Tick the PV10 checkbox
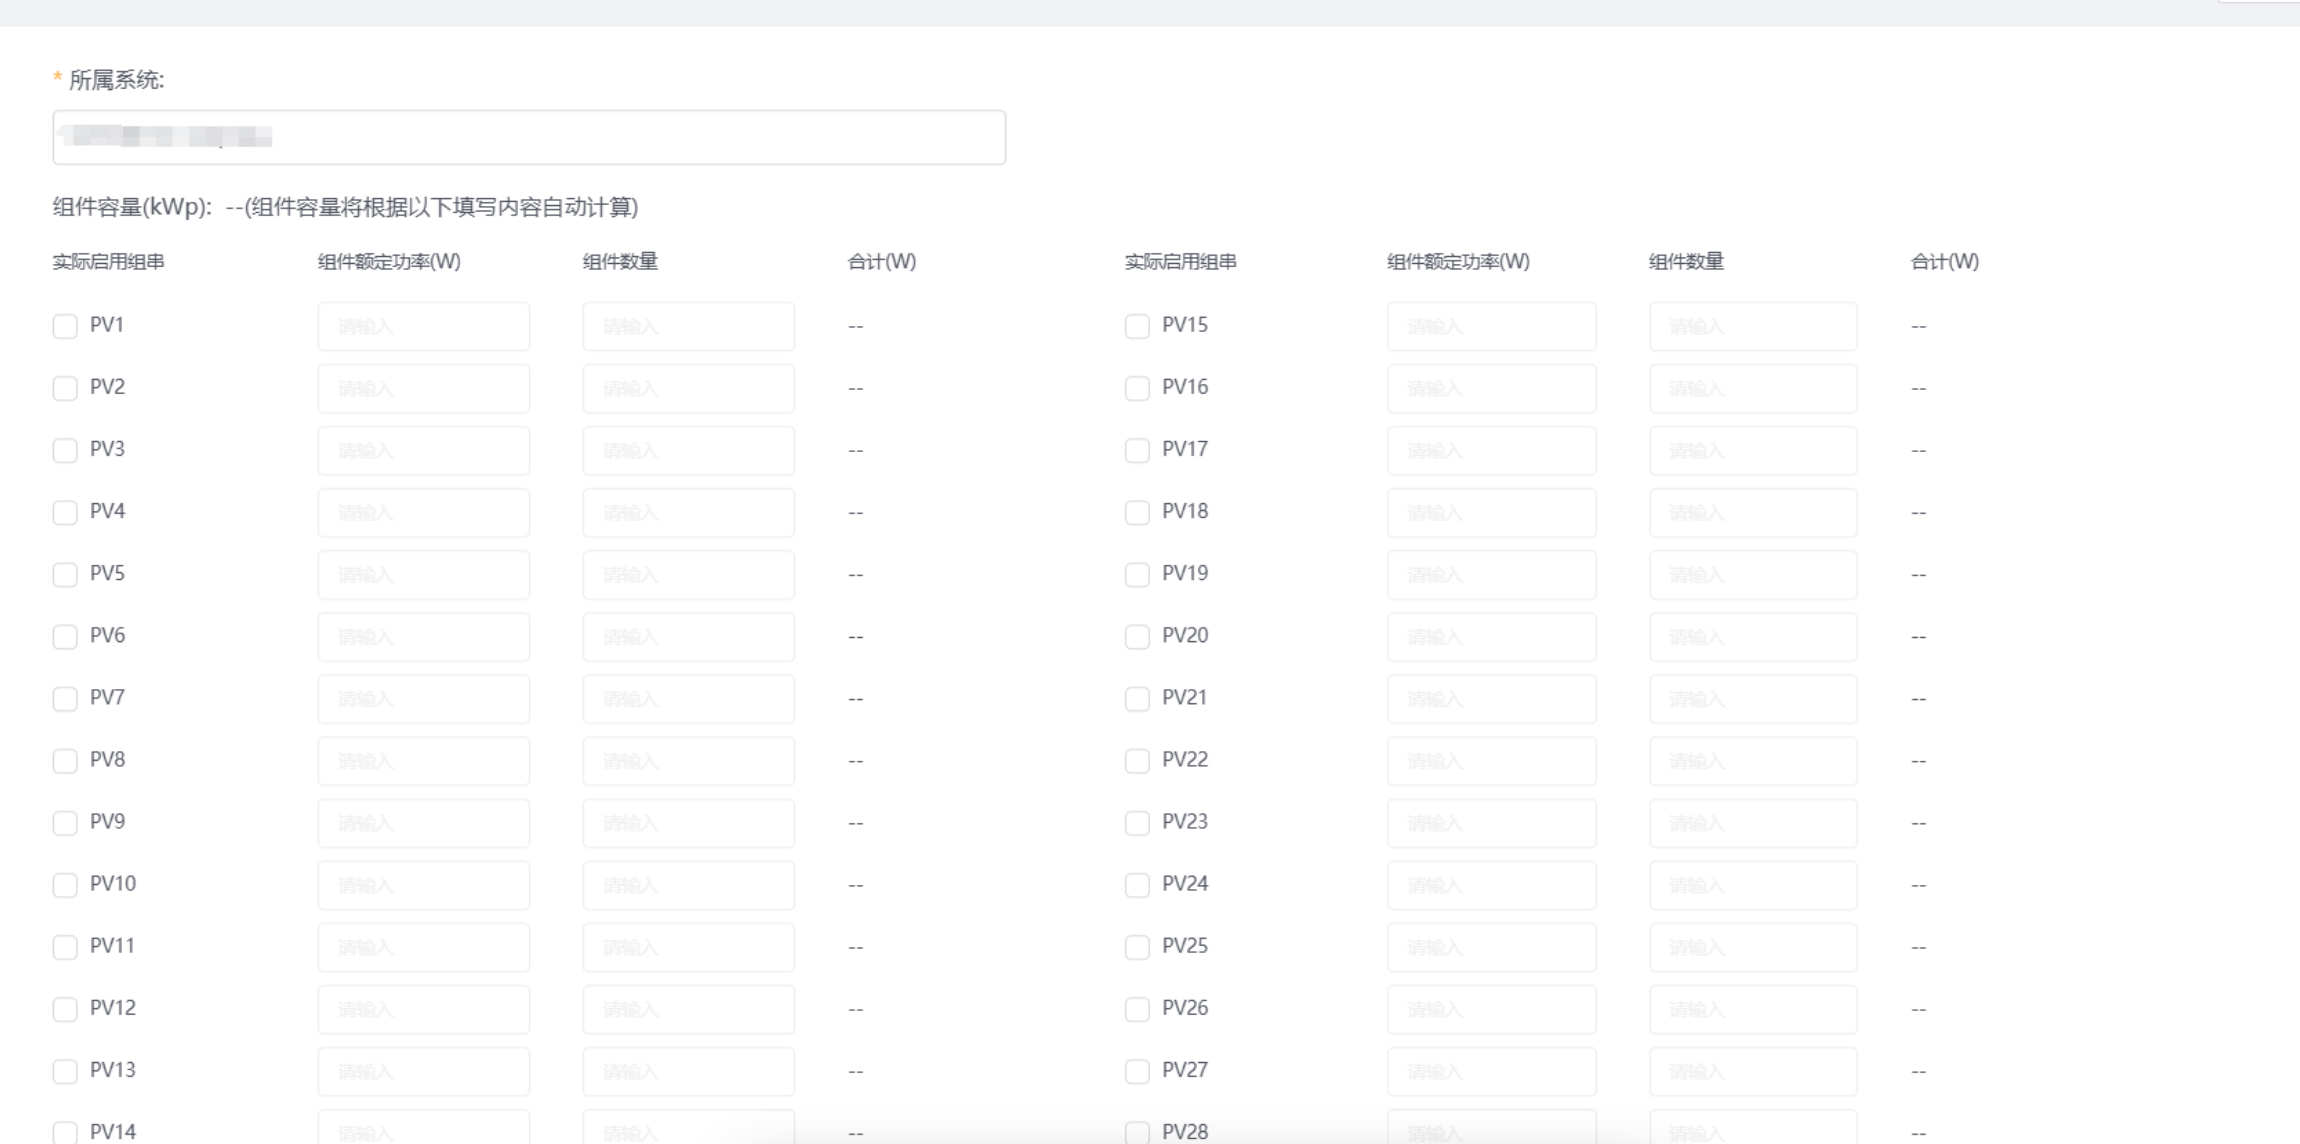This screenshot has width=2300, height=1144. pos(65,885)
